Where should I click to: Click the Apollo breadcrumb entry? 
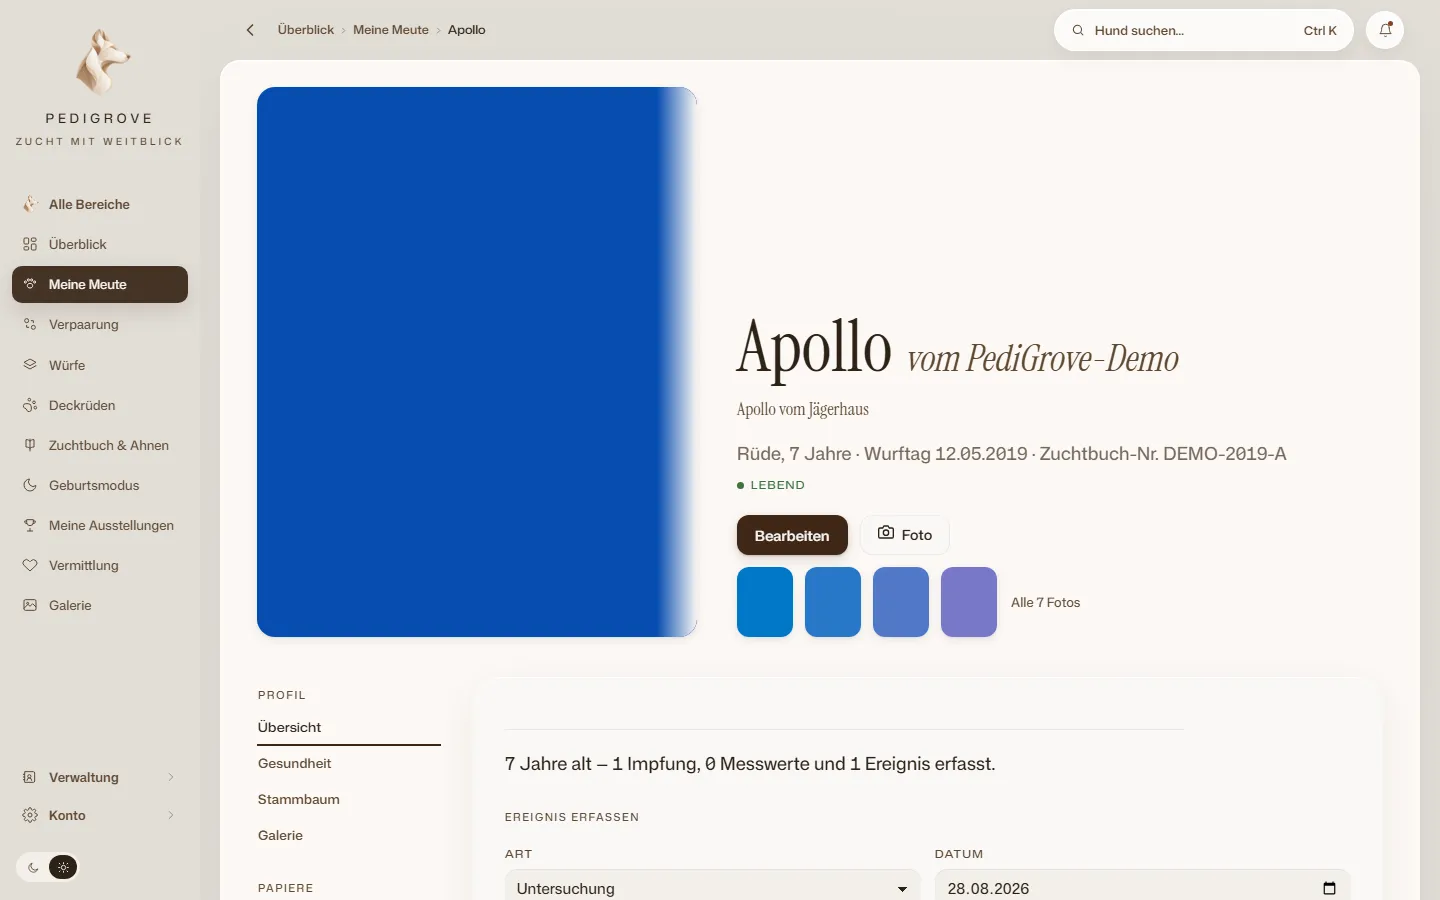pyautogui.click(x=467, y=30)
